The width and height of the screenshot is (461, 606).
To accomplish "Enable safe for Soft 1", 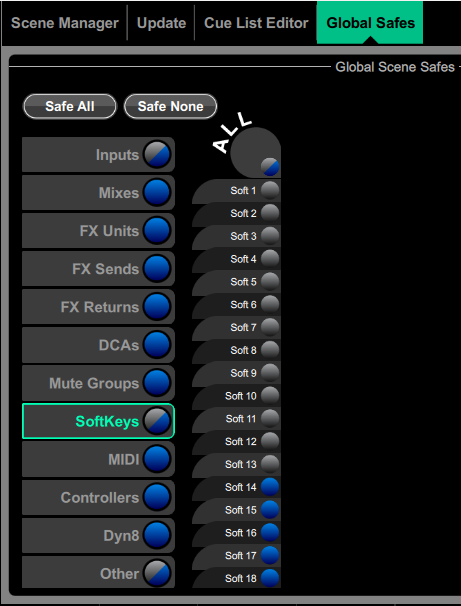I will 270,191.
